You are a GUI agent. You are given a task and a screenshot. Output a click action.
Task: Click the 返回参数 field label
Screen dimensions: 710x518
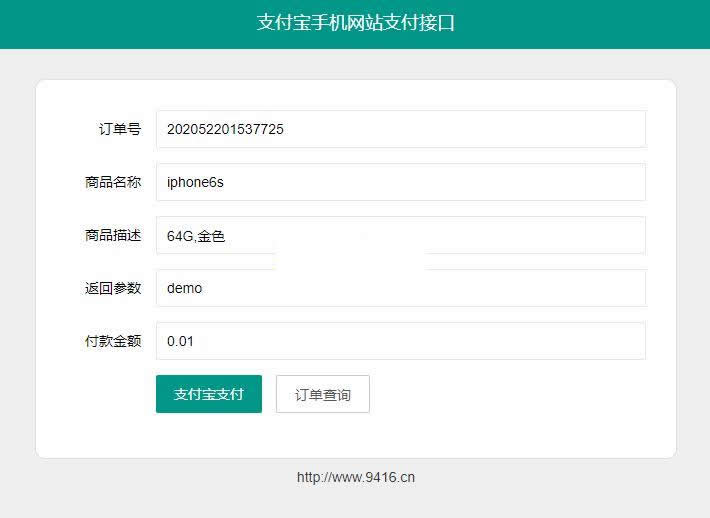pos(113,288)
